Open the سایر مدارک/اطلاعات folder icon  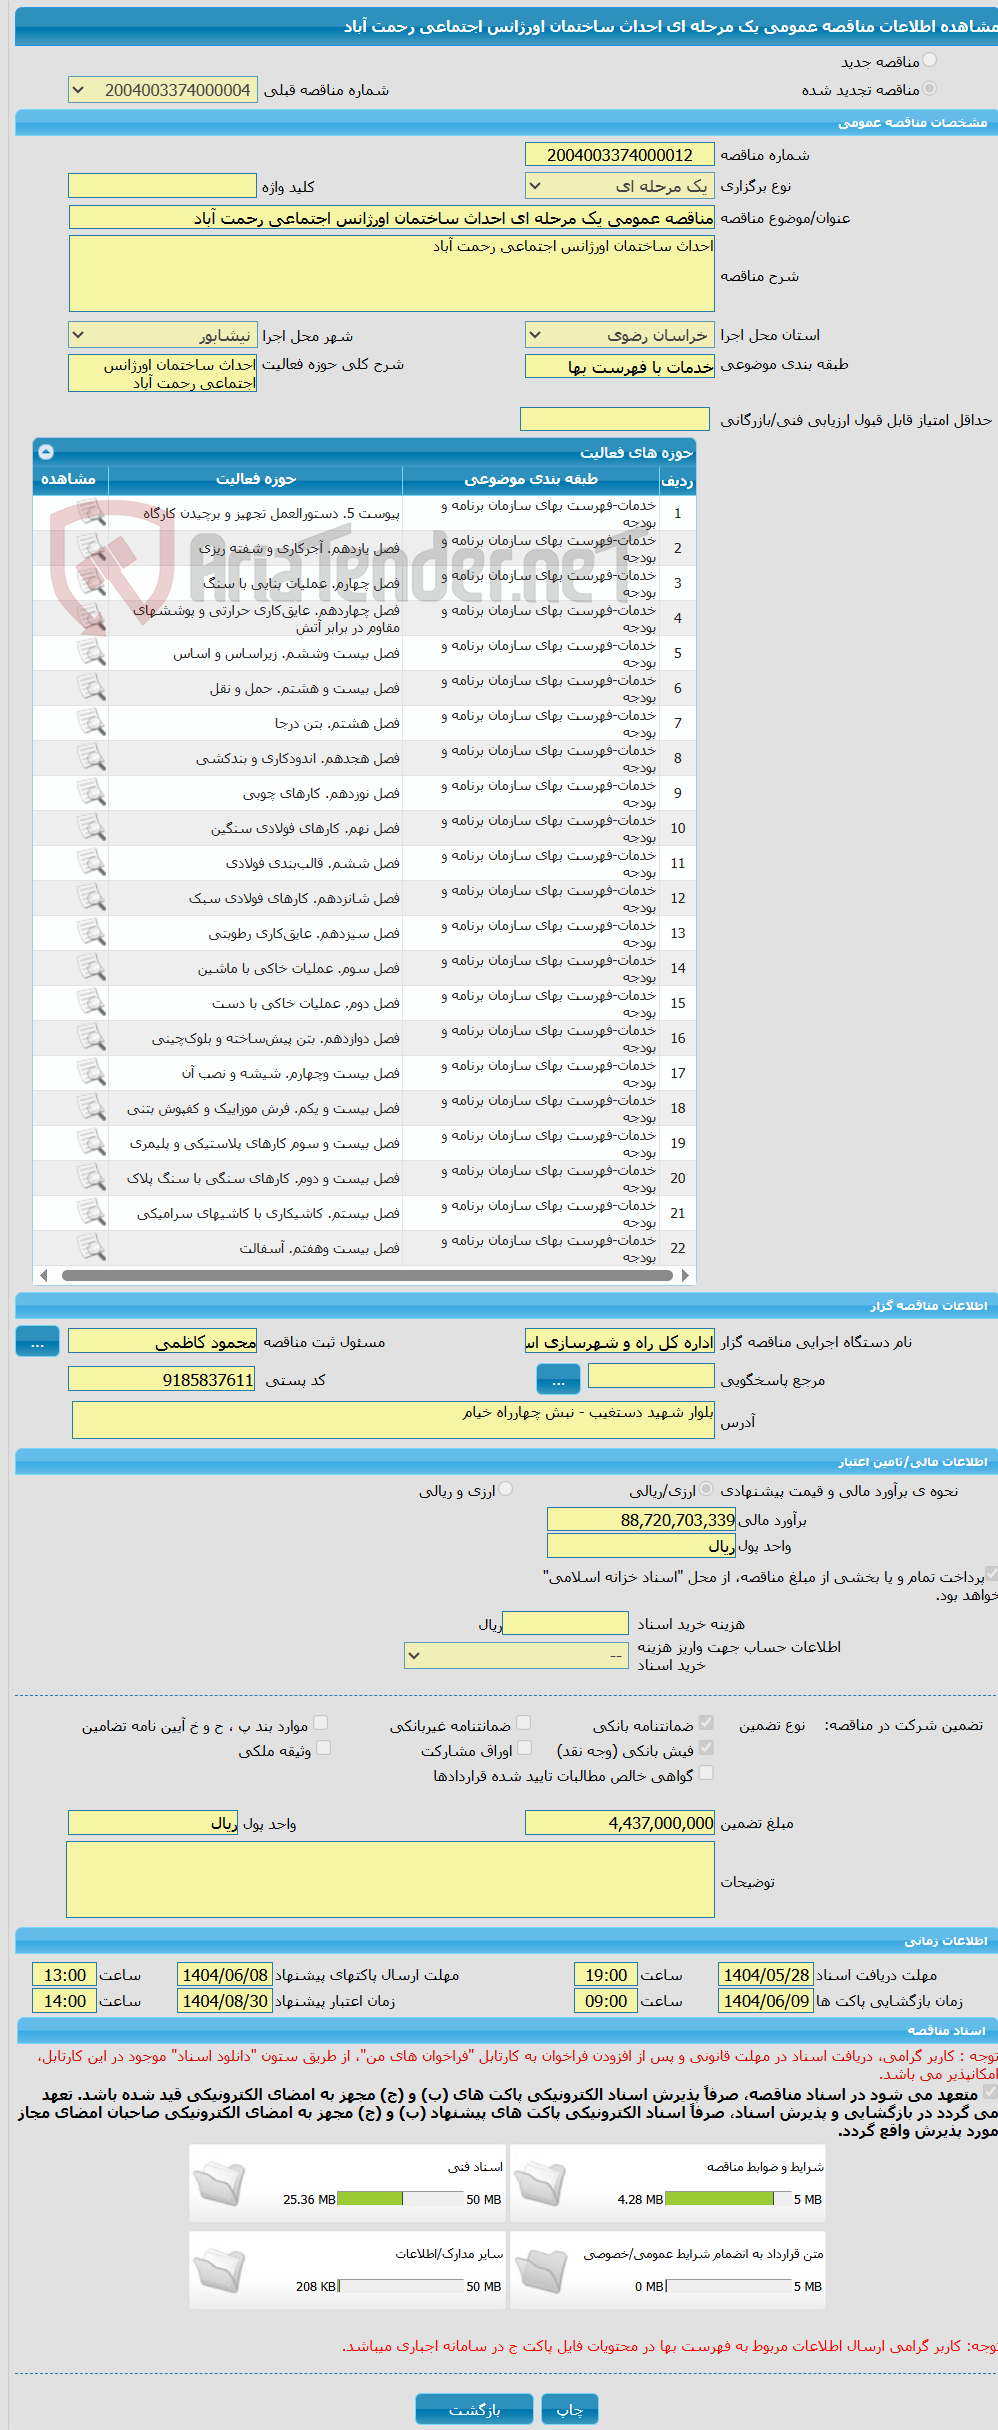(219, 2270)
